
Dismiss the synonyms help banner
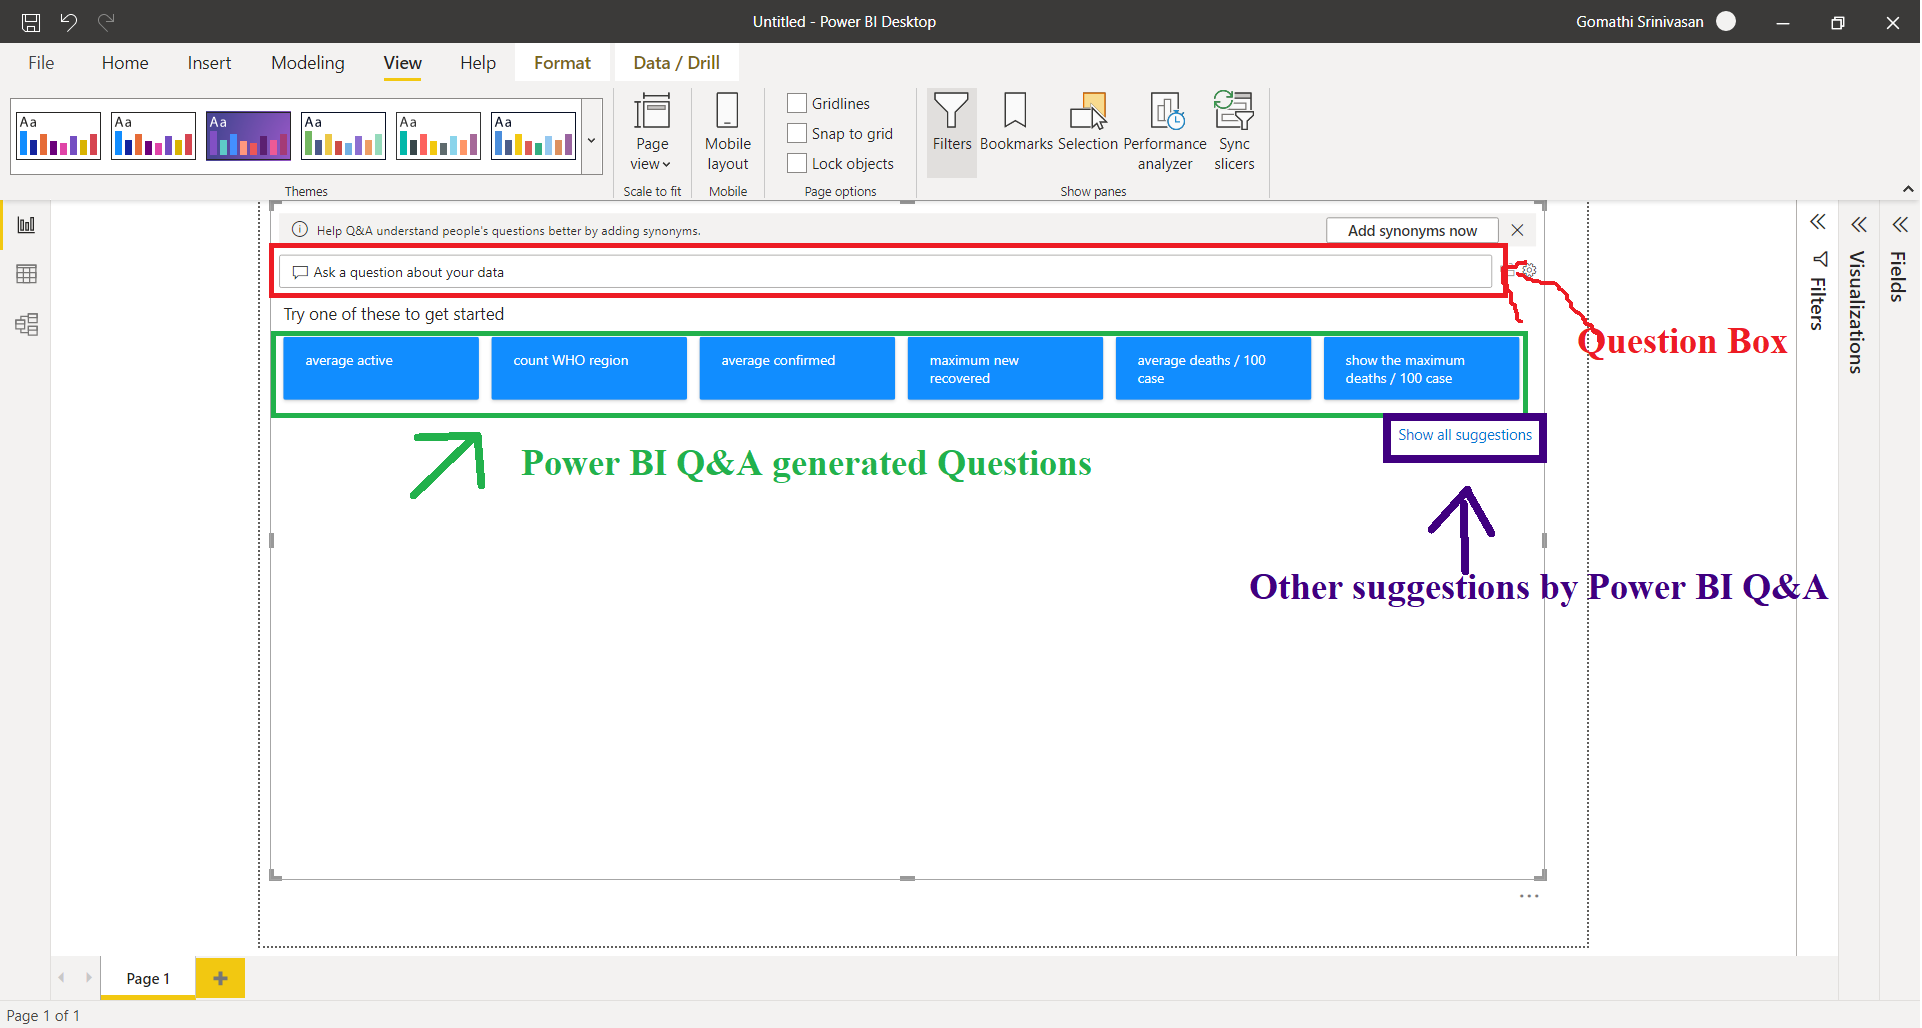click(1517, 230)
